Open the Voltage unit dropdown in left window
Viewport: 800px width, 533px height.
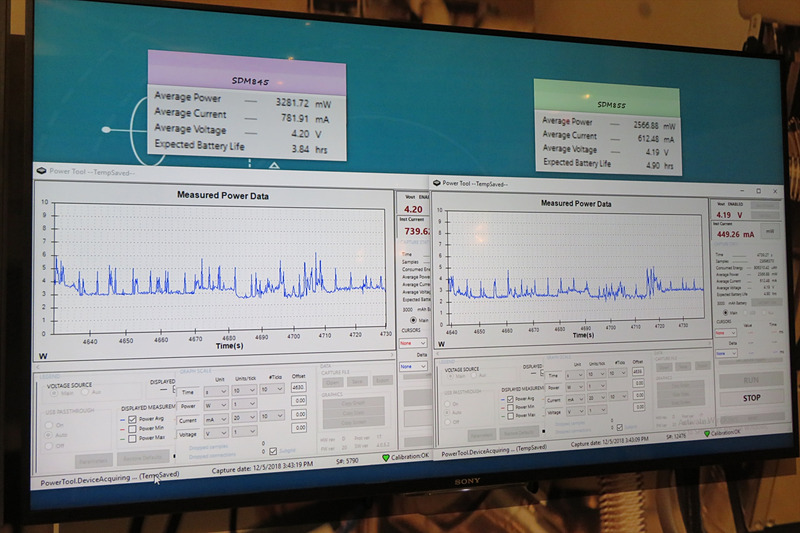coord(215,434)
